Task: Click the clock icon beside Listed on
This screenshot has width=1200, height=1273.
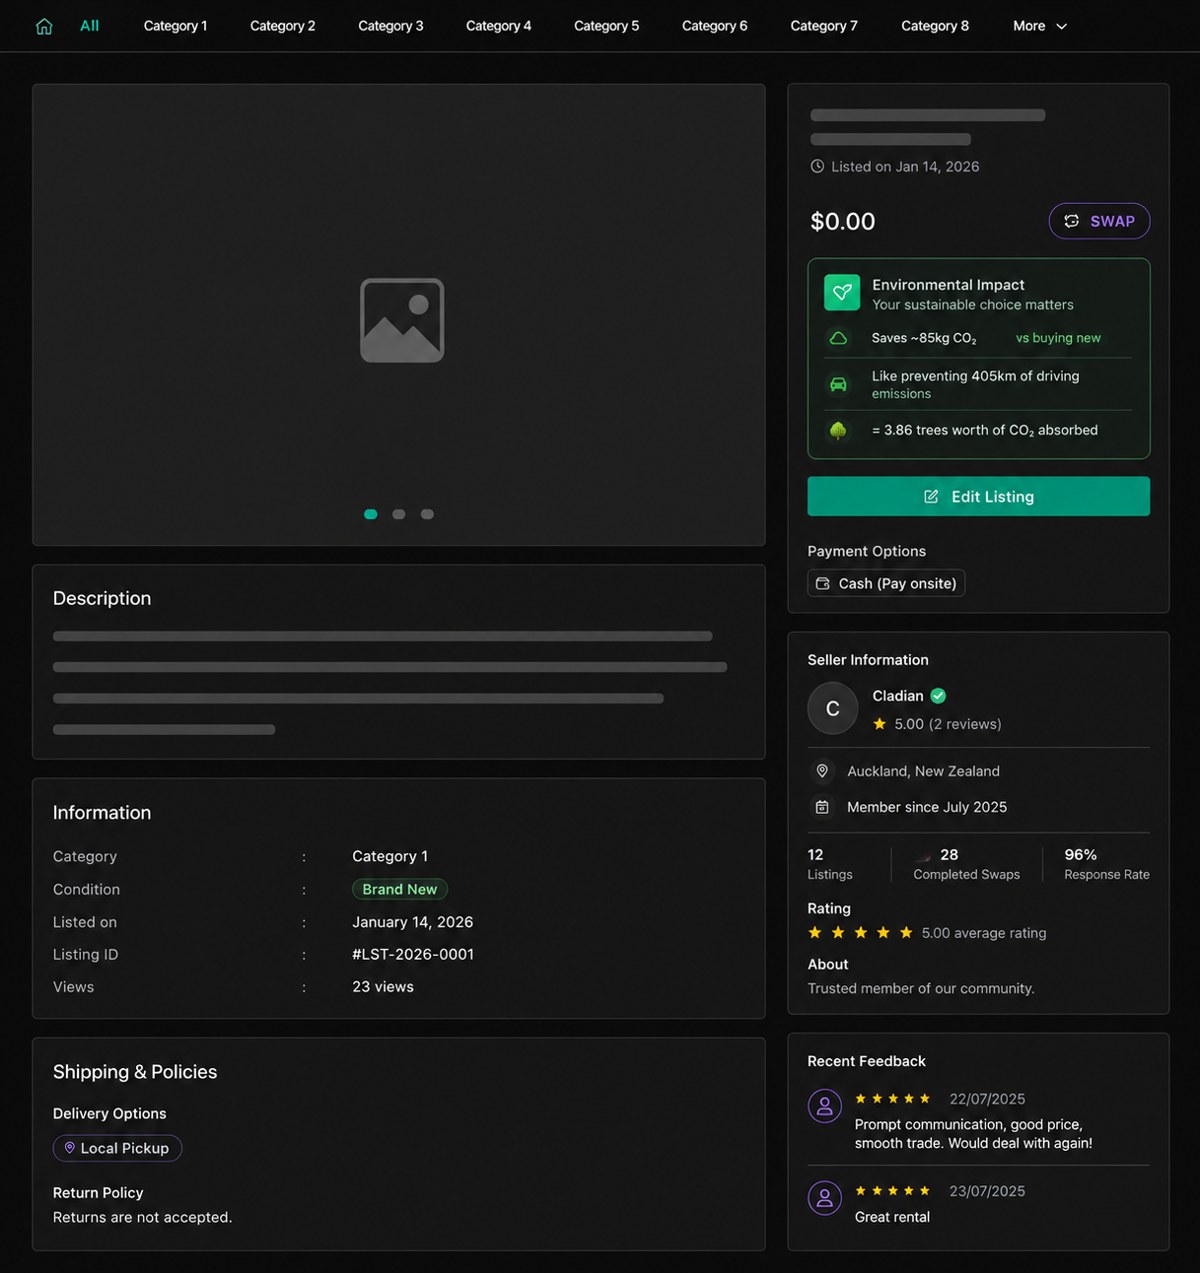Action: (817, 167)
